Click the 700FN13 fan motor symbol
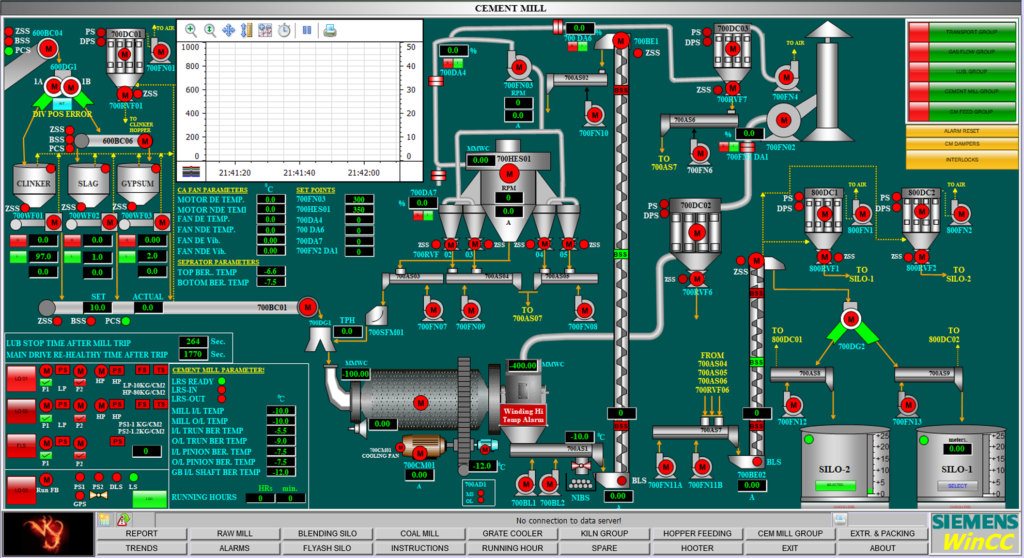The height and width of the screenshot is (558, 1024). coord(908,404)
